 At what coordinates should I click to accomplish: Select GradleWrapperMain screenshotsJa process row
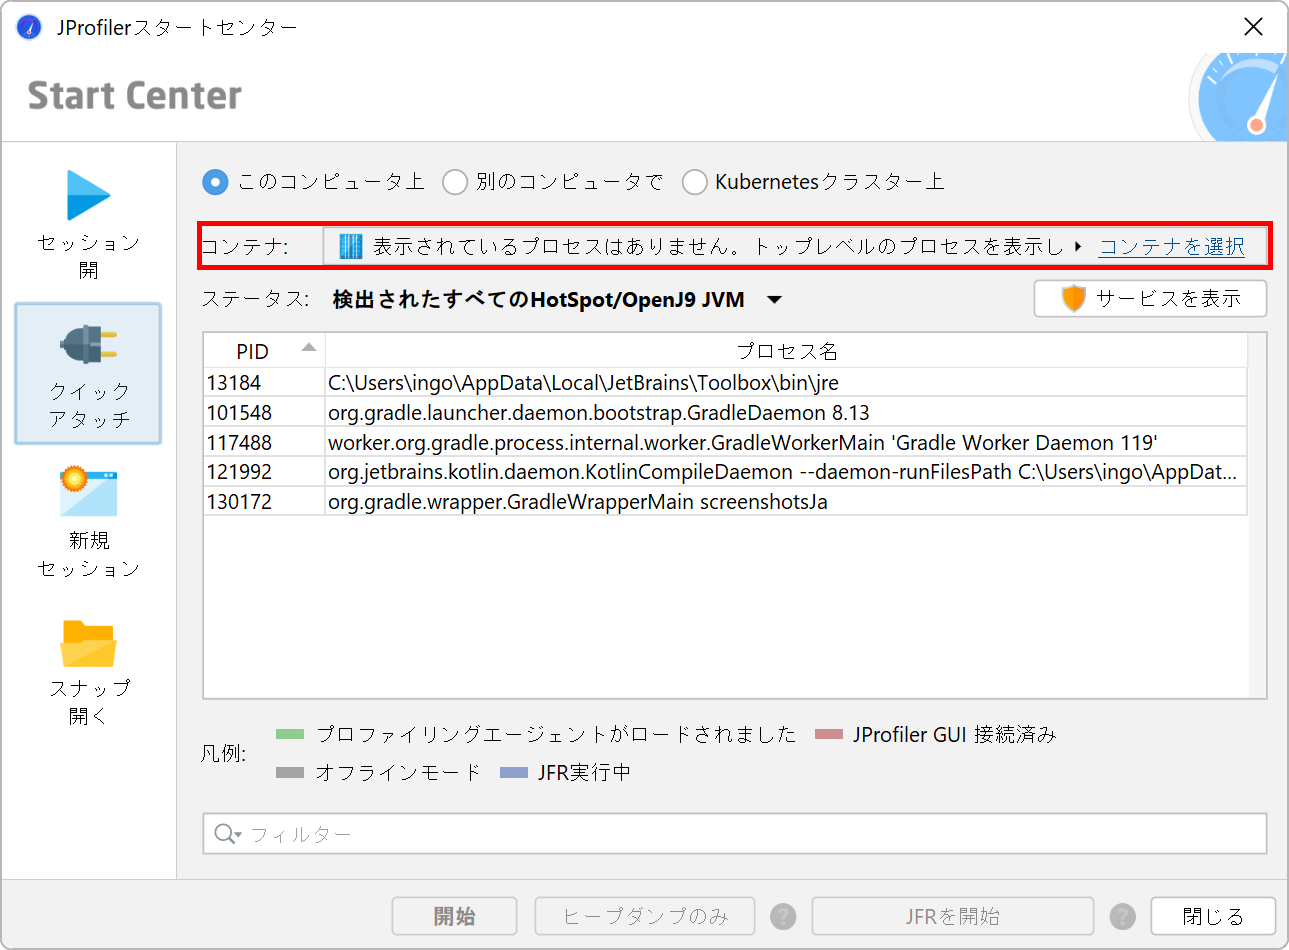(x=725, y=501)
